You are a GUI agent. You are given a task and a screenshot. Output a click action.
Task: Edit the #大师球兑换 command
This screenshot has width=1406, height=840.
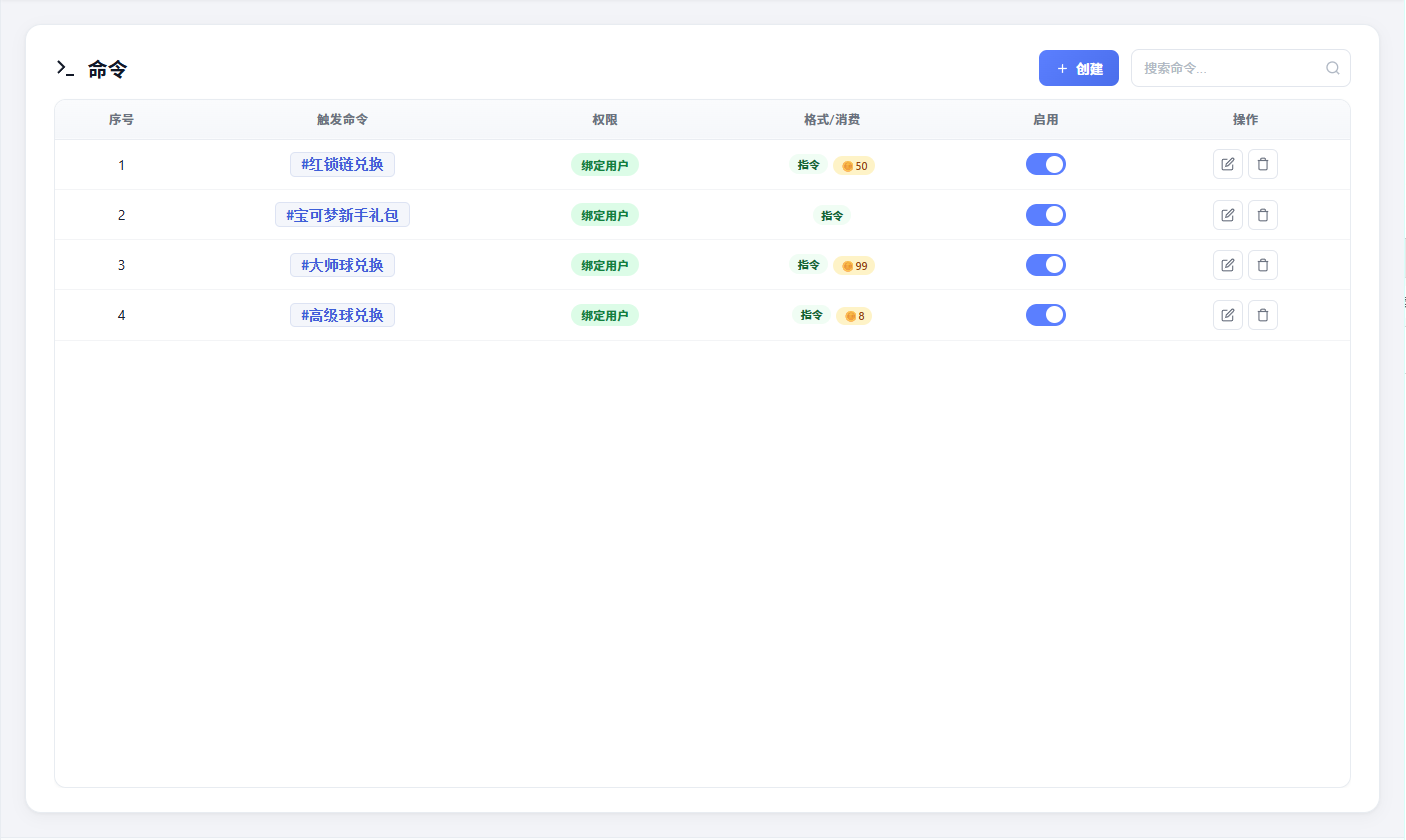click(1228, 265)
